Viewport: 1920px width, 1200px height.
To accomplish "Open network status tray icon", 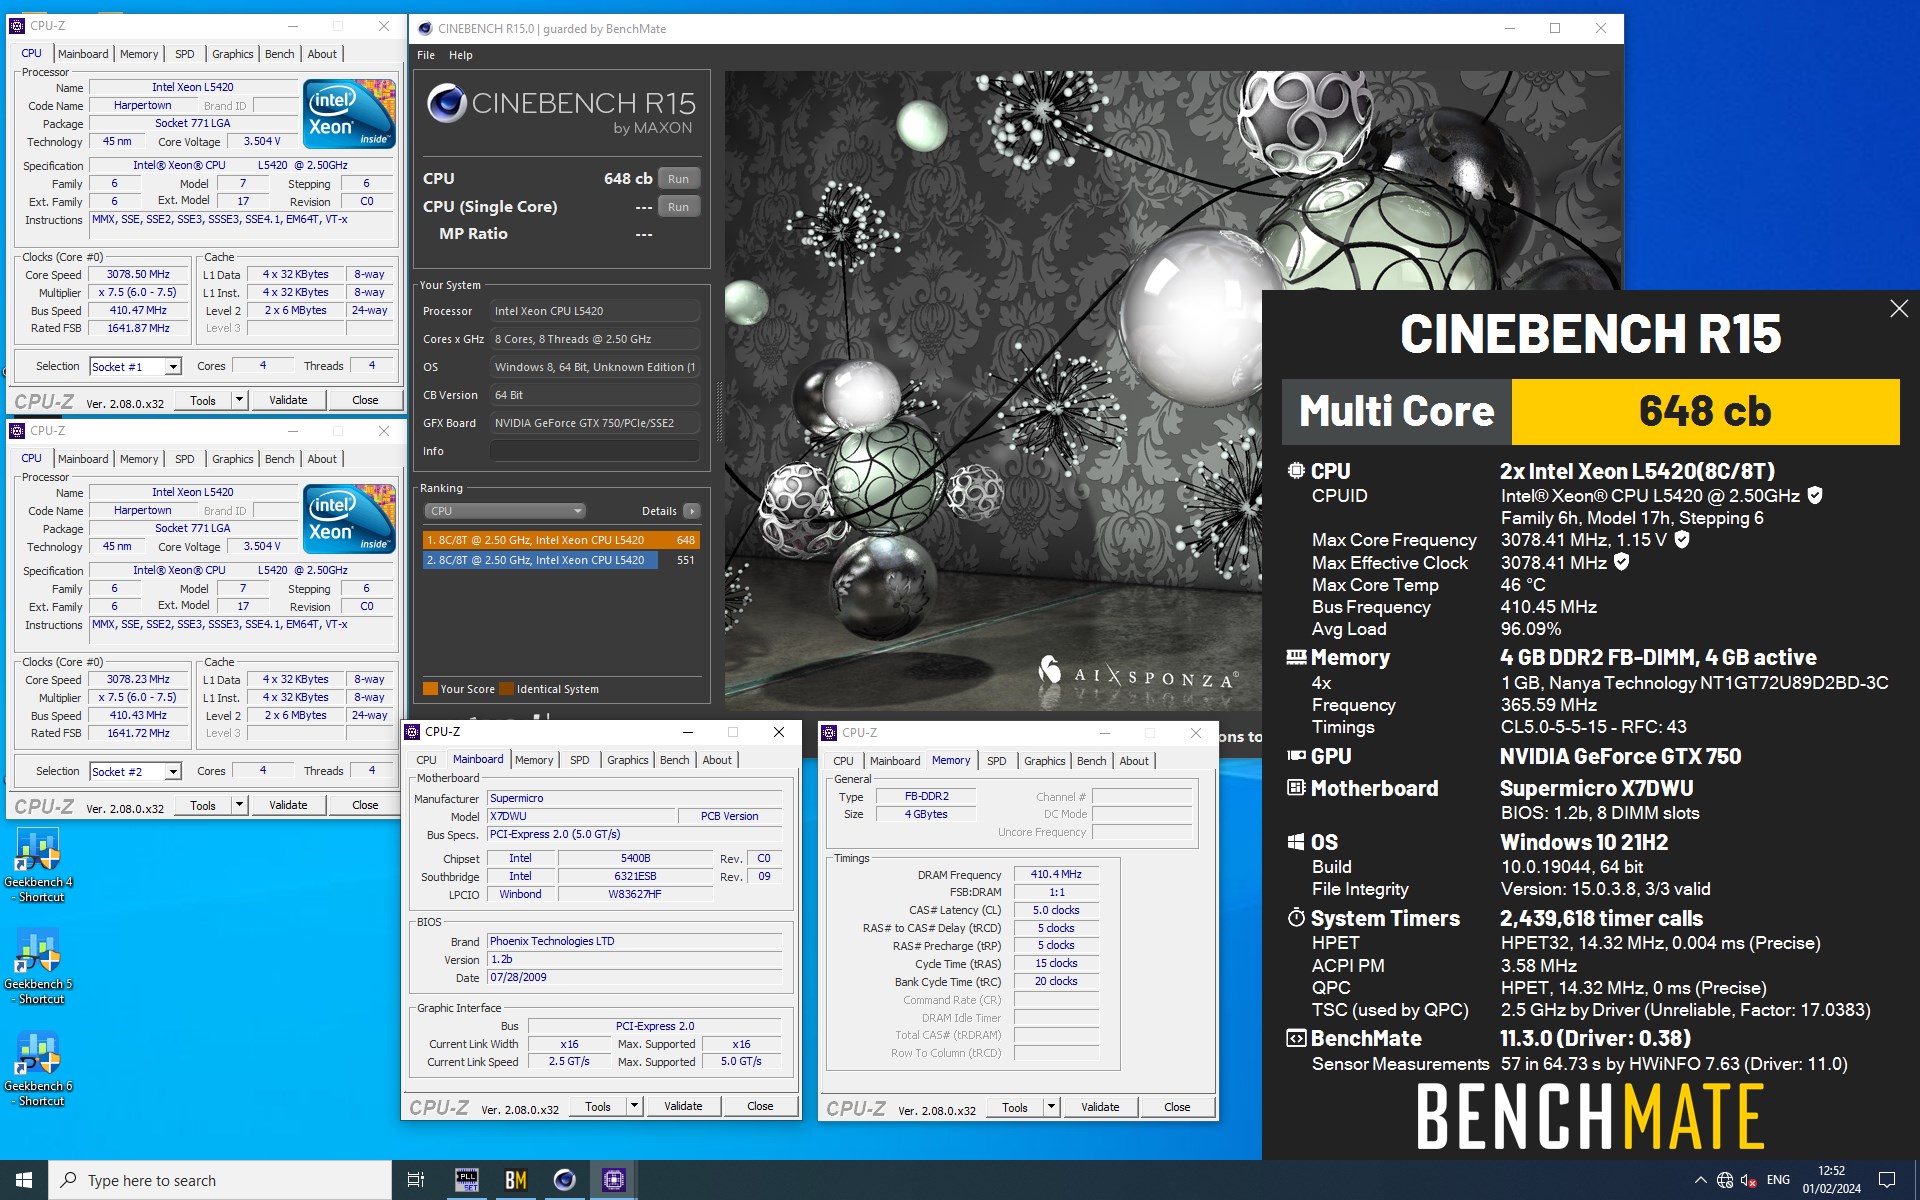I will coord(1725,1180).
